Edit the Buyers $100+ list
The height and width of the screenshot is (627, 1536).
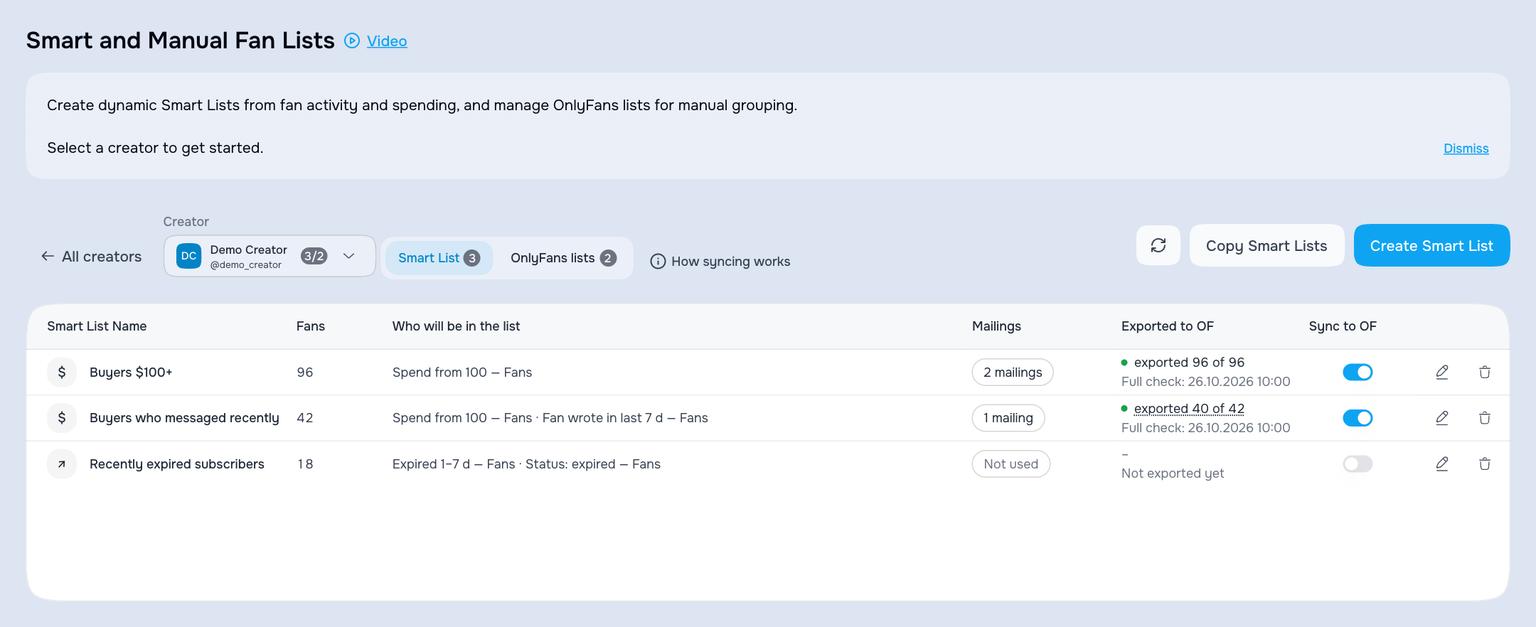[1442, 372]
